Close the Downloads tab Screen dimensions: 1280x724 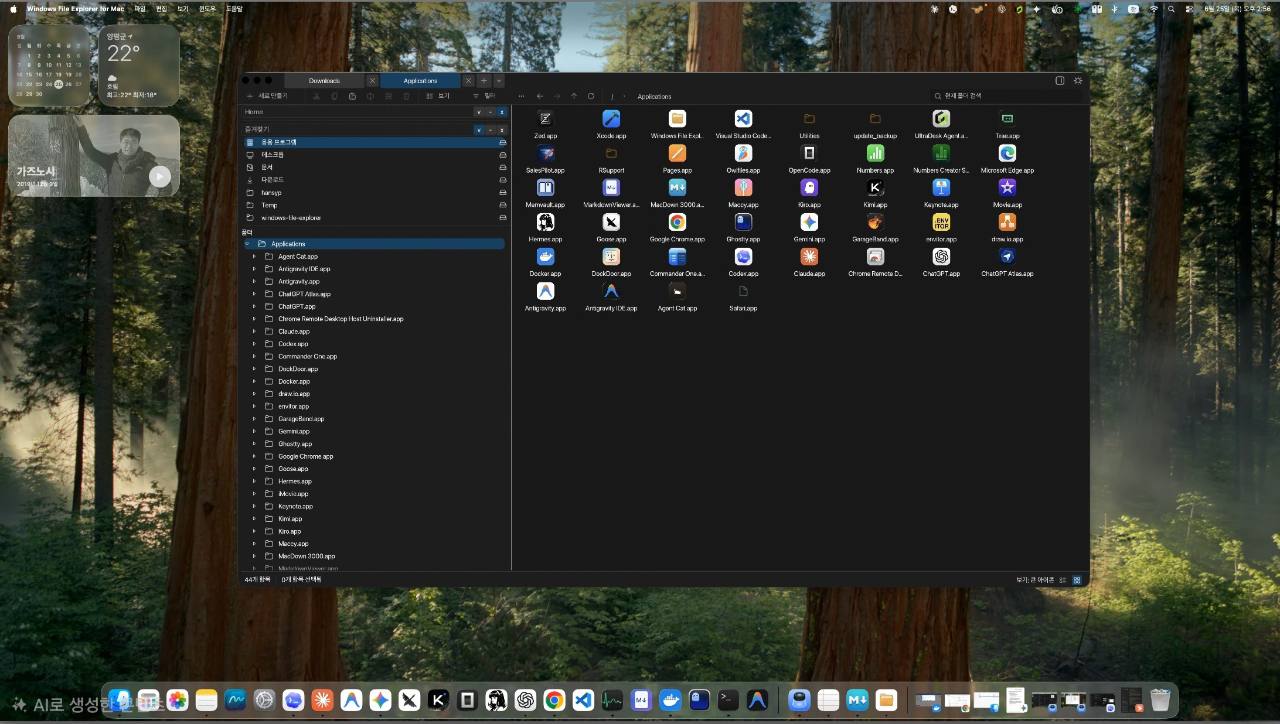pos(372,80)
